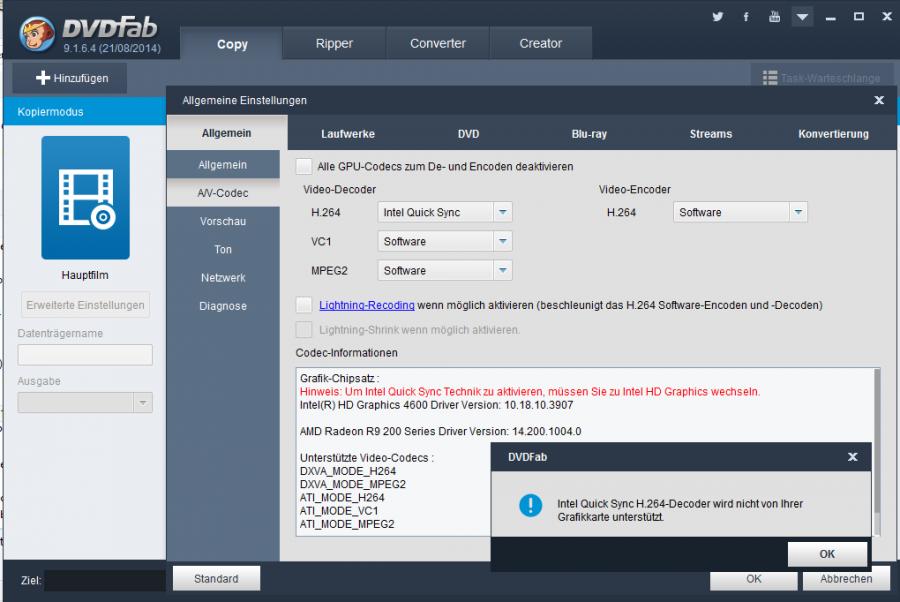The width and height of the screenshot is (900, 602).
Task: Click the Abbrechen button
Action: point(846,579)
